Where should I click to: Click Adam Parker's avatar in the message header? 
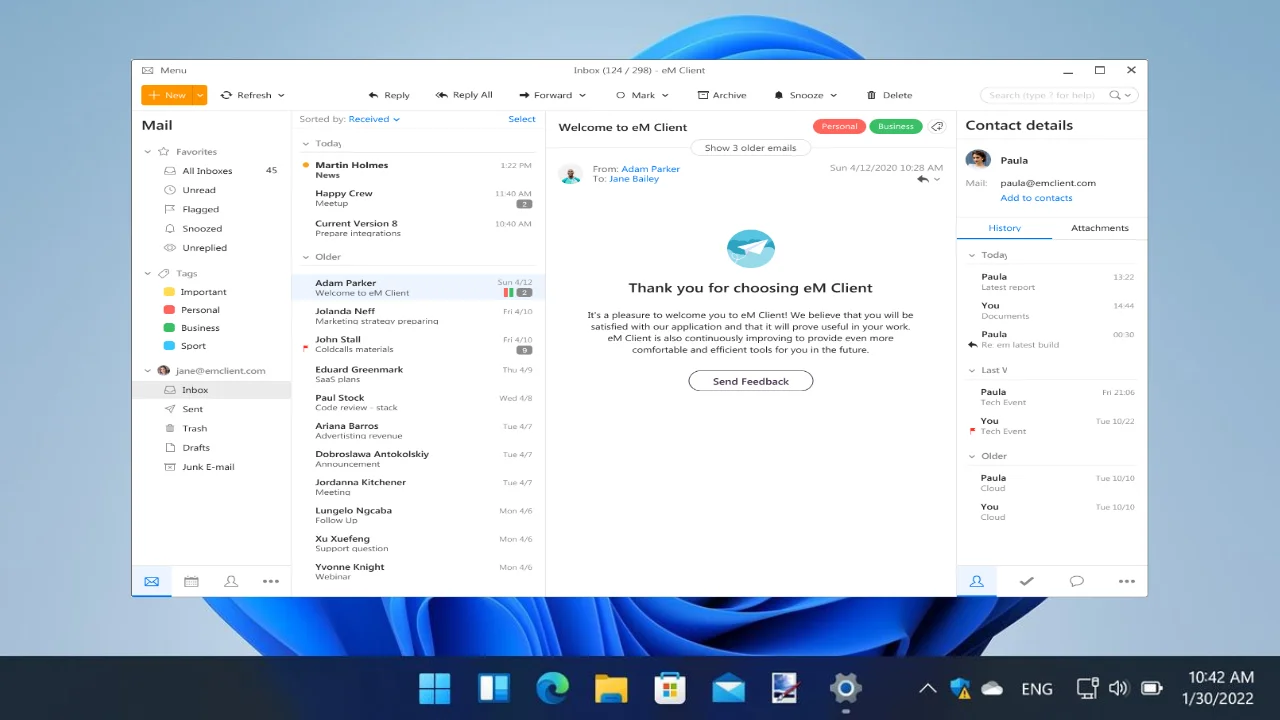571,174
